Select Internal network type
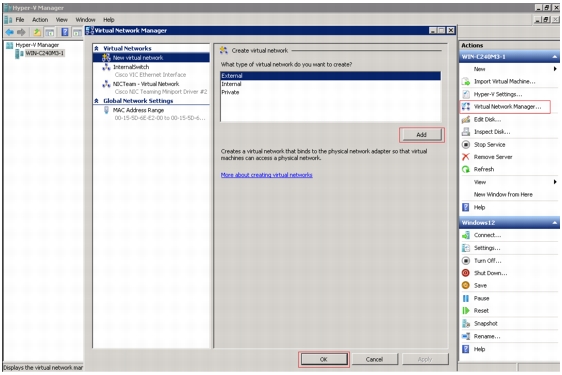Screen dimensions: 562x375 (x=330, y=84)
